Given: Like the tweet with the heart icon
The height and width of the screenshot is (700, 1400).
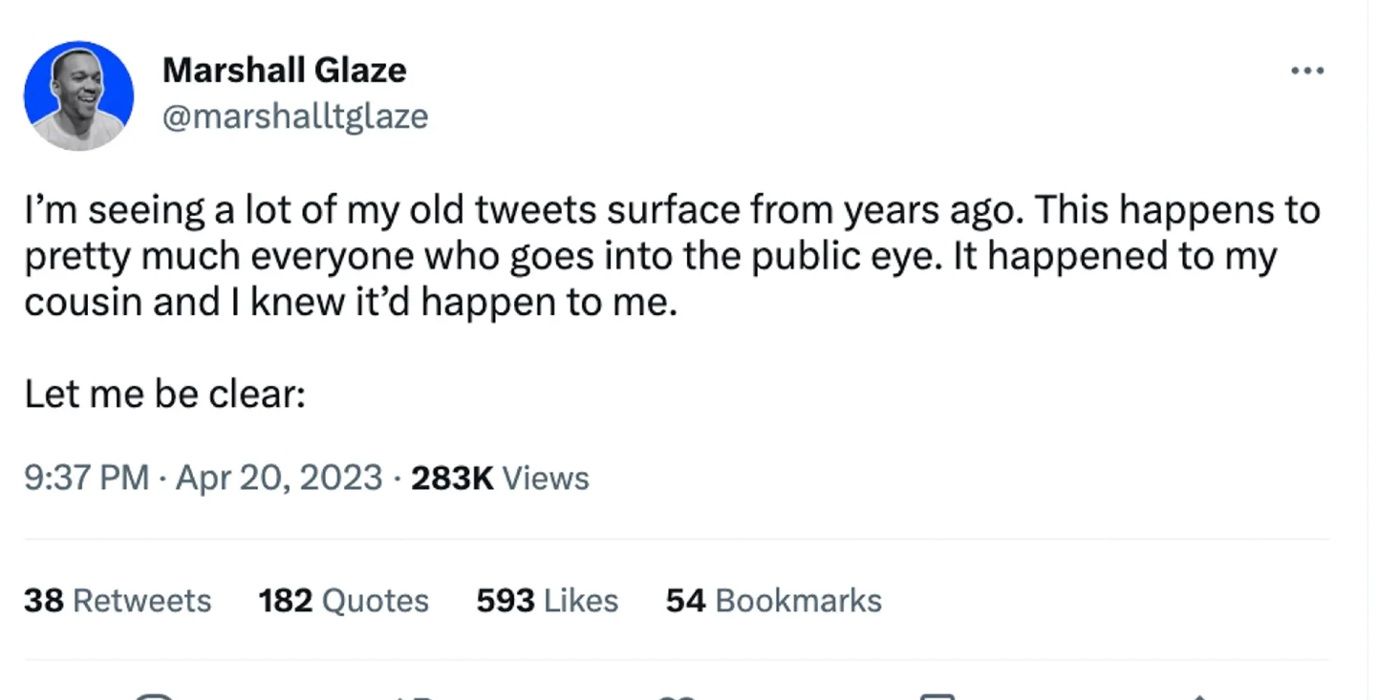Looking at the screenshot, I should point(678,695).
